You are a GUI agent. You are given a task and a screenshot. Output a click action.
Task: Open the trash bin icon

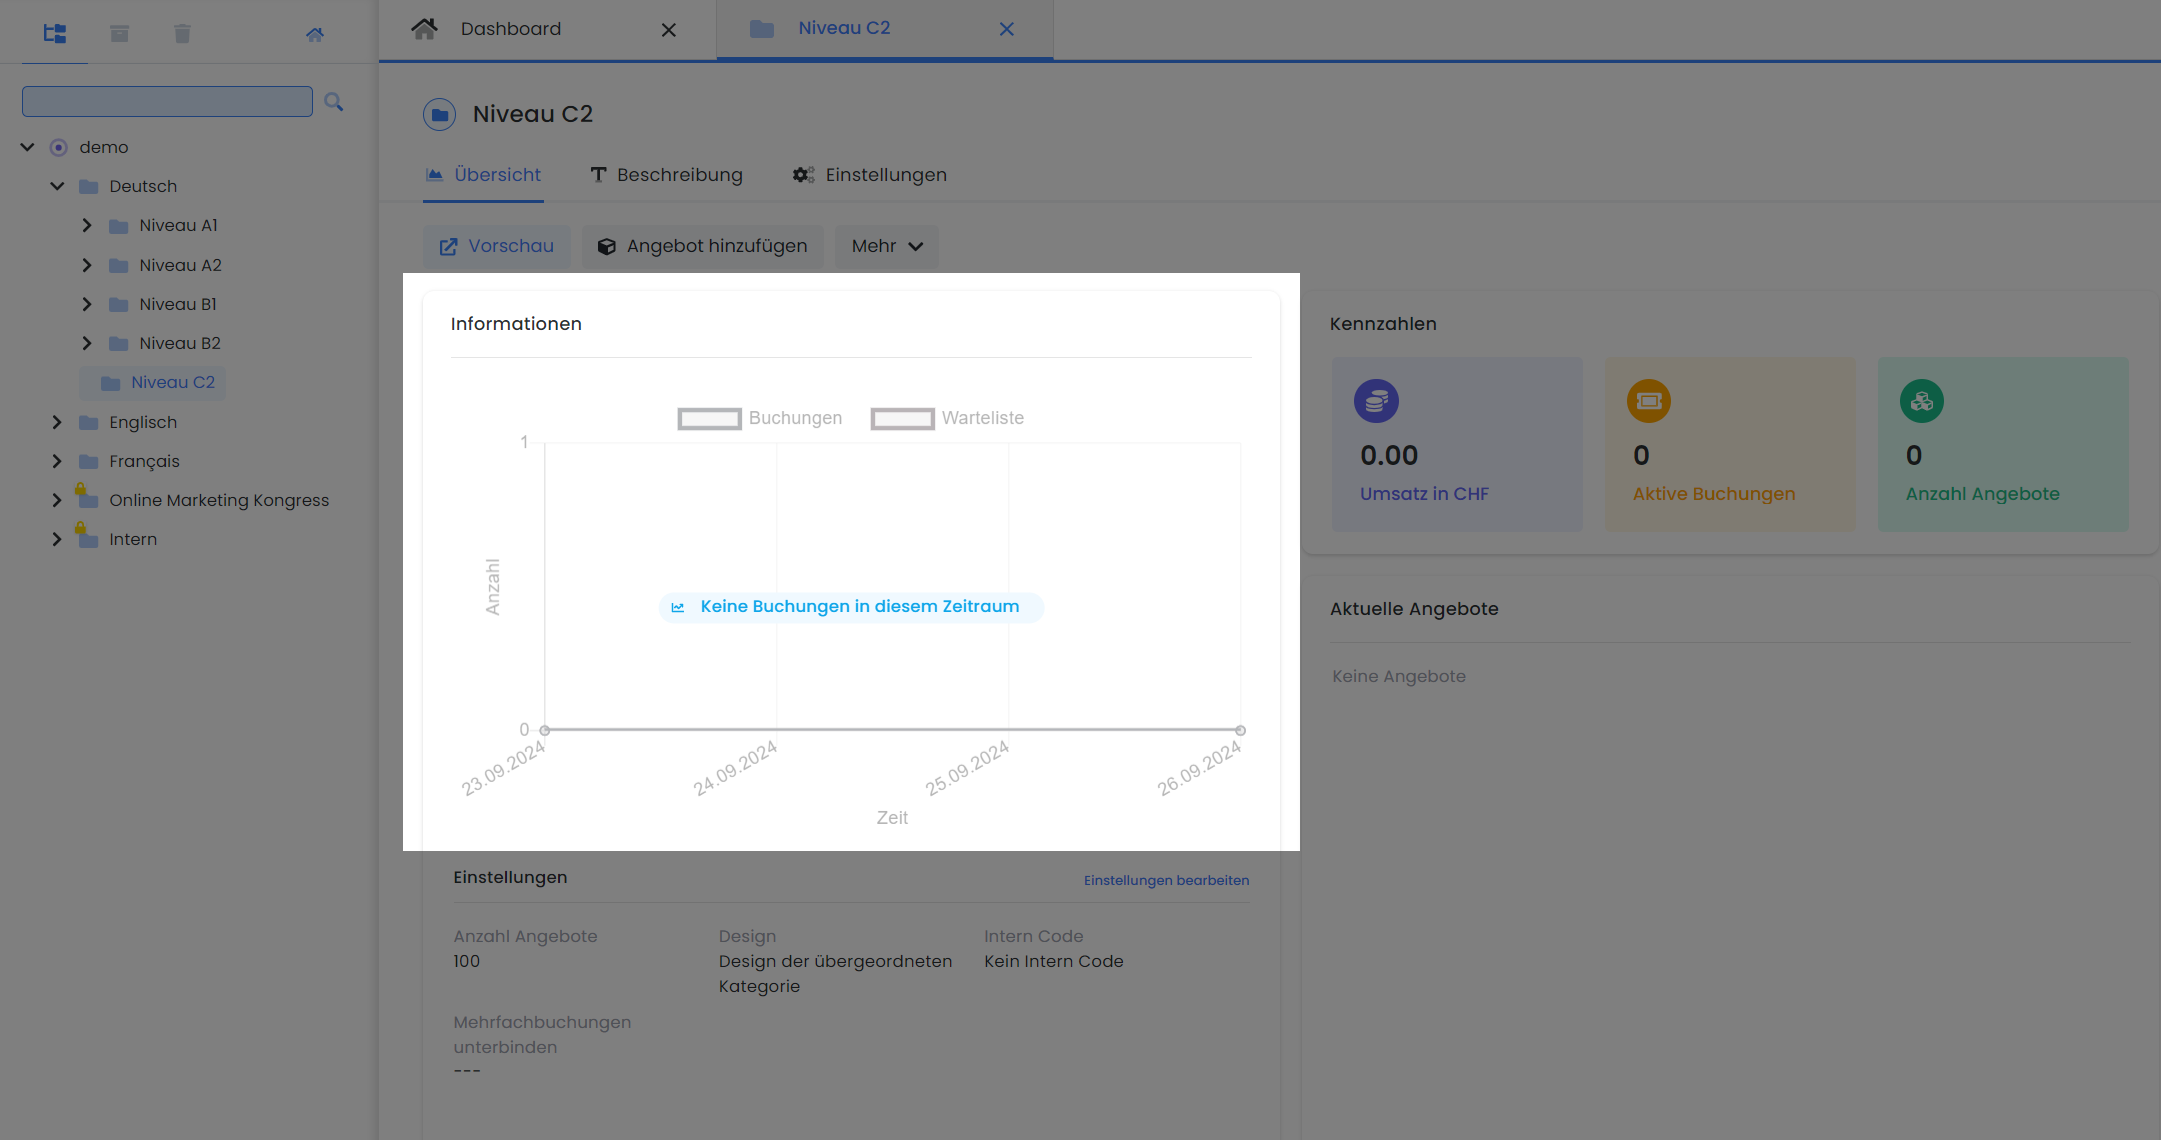[182, 34]
